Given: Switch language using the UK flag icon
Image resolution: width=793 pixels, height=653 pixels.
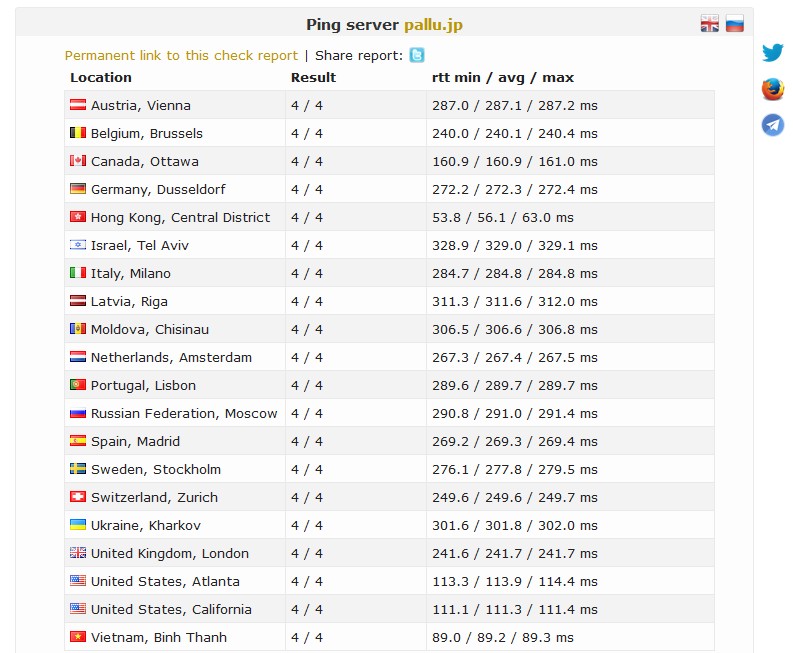Looking at the screenshot, I should coord(709,24).
